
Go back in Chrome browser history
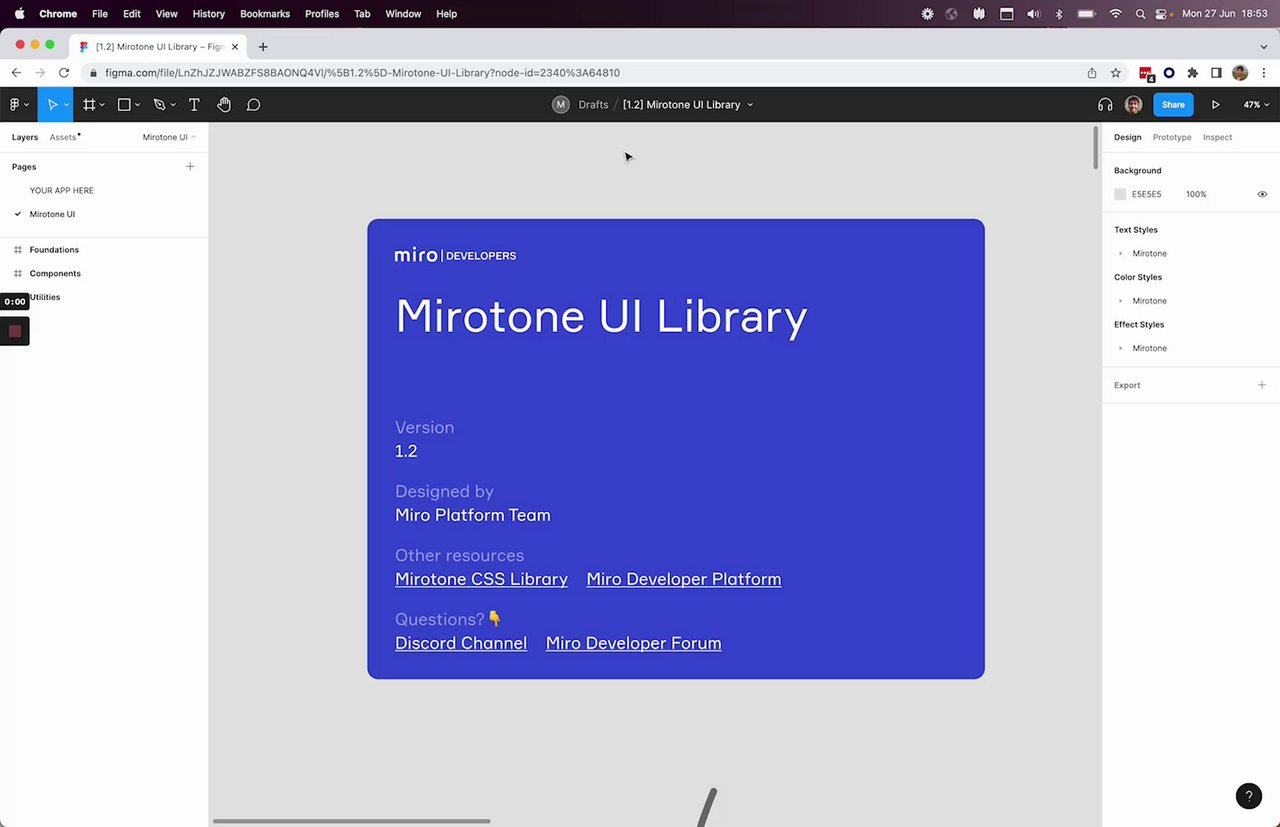click(16, 73)
